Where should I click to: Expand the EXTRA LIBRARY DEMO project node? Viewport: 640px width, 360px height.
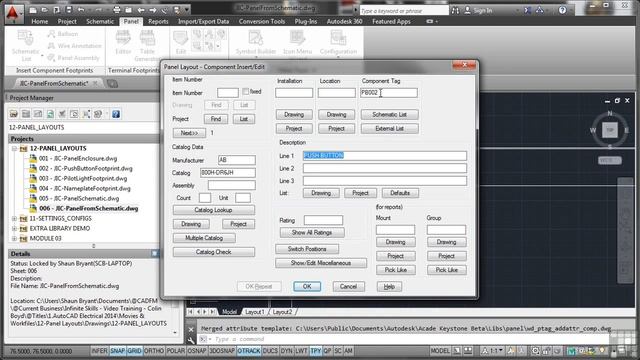(x=14, y=229)
